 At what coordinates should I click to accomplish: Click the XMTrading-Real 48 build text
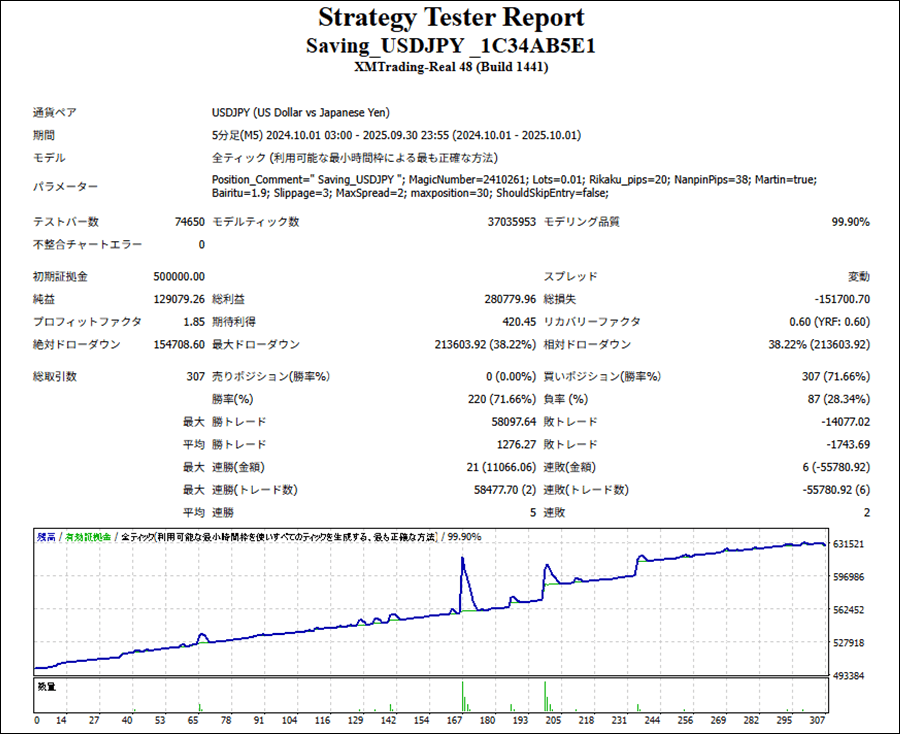click(x=450, y=67)
